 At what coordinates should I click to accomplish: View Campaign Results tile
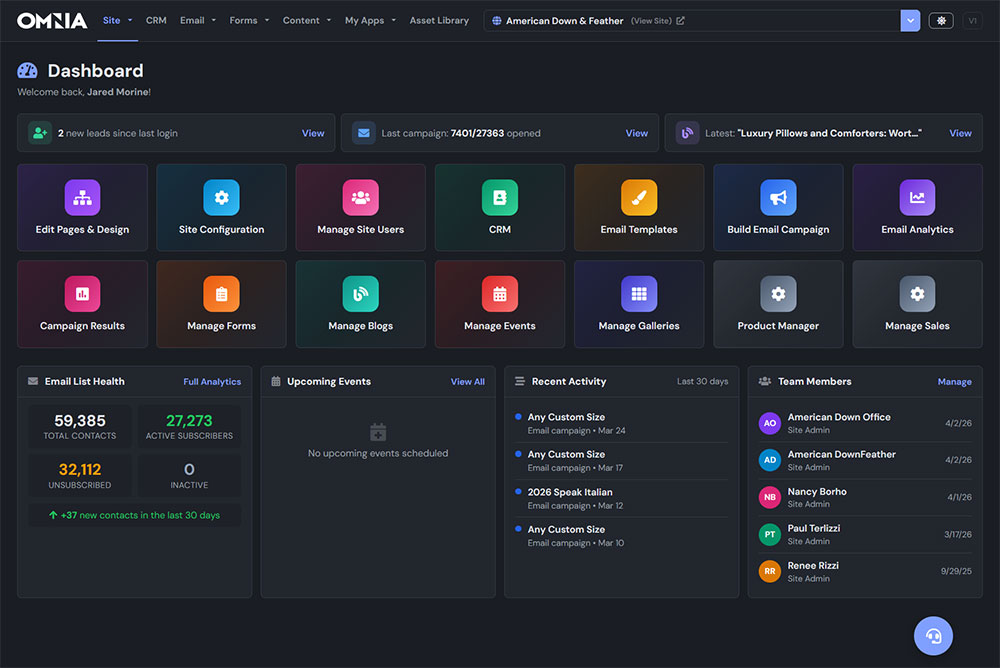82,304
